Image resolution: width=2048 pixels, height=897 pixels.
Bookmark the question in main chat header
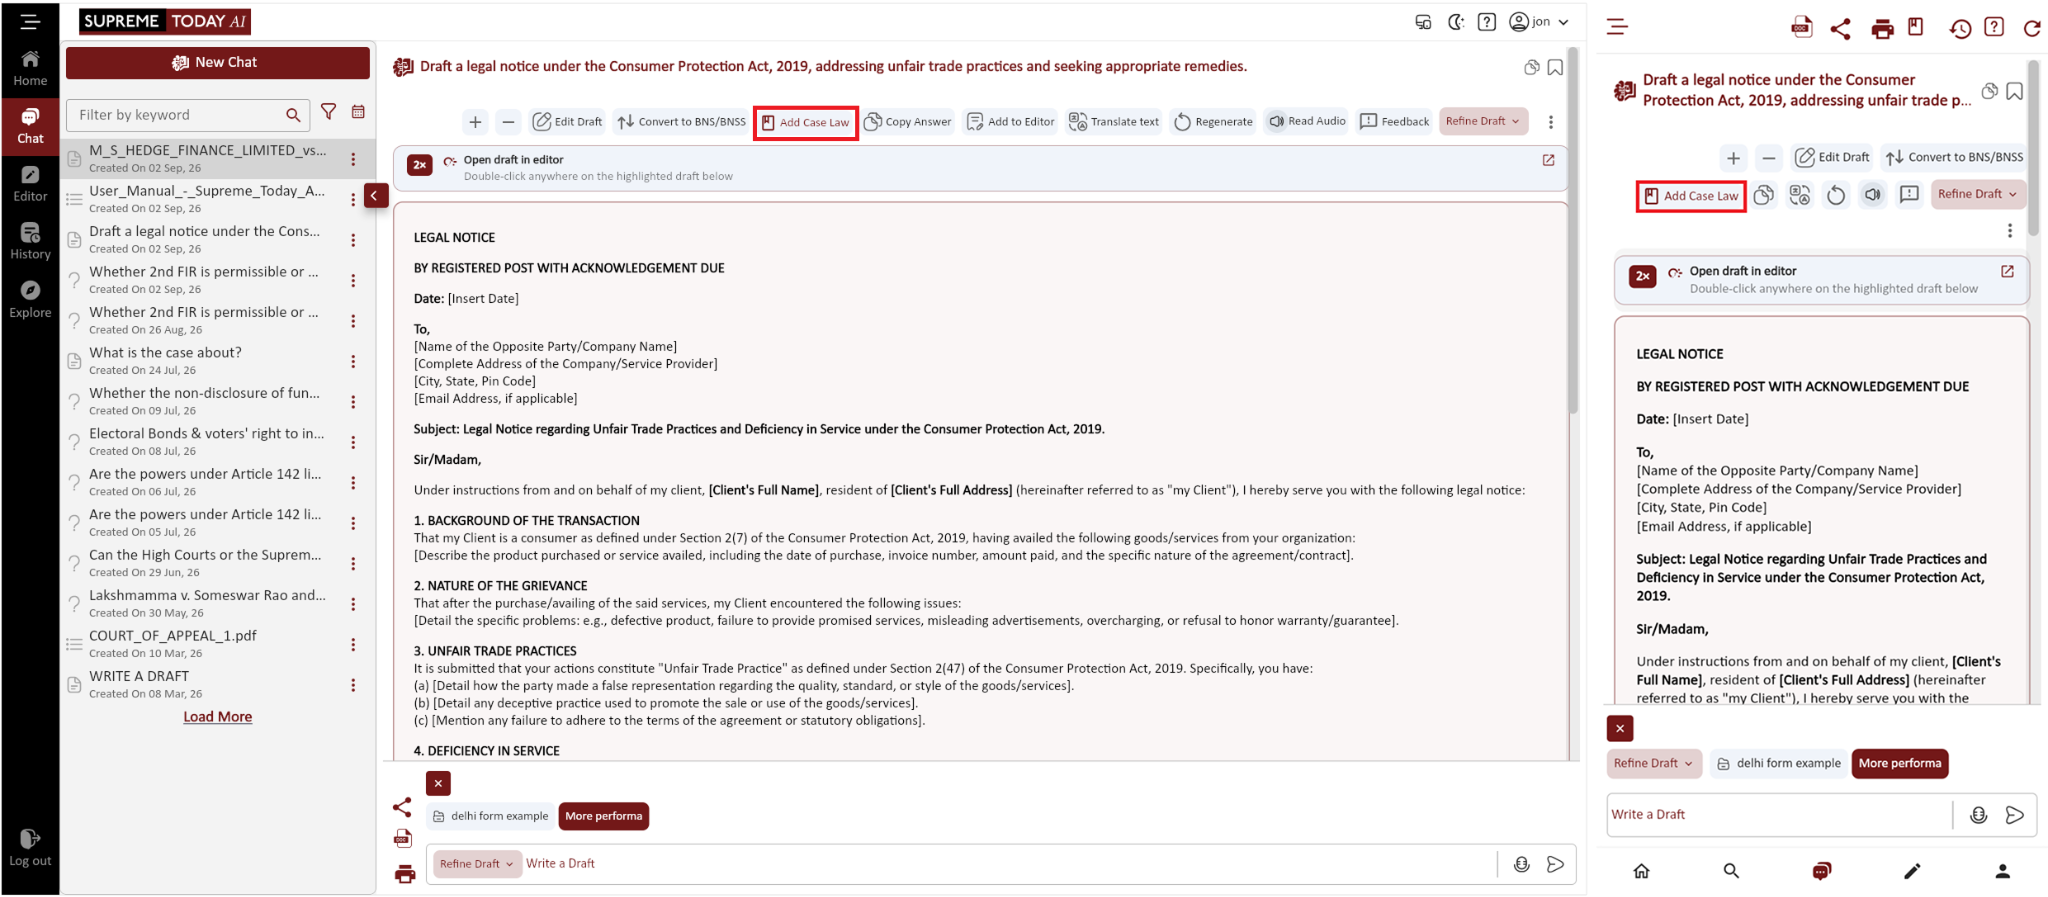(x=1555, y=68)
